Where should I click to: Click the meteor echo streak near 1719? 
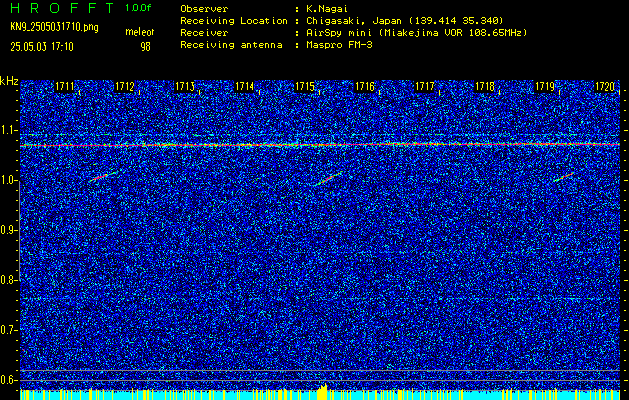point(564,177)
